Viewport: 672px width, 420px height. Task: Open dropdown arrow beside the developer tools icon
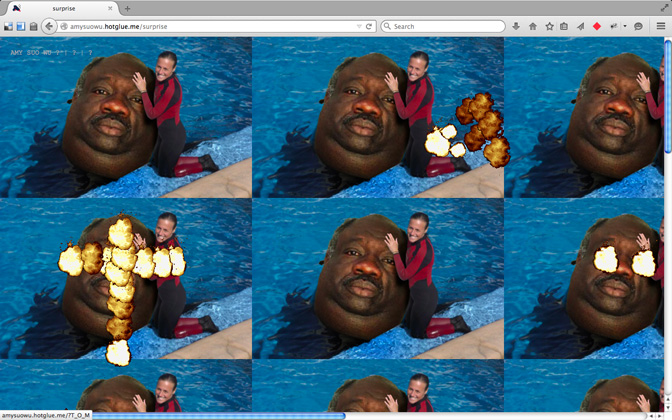tap(625, 27)
